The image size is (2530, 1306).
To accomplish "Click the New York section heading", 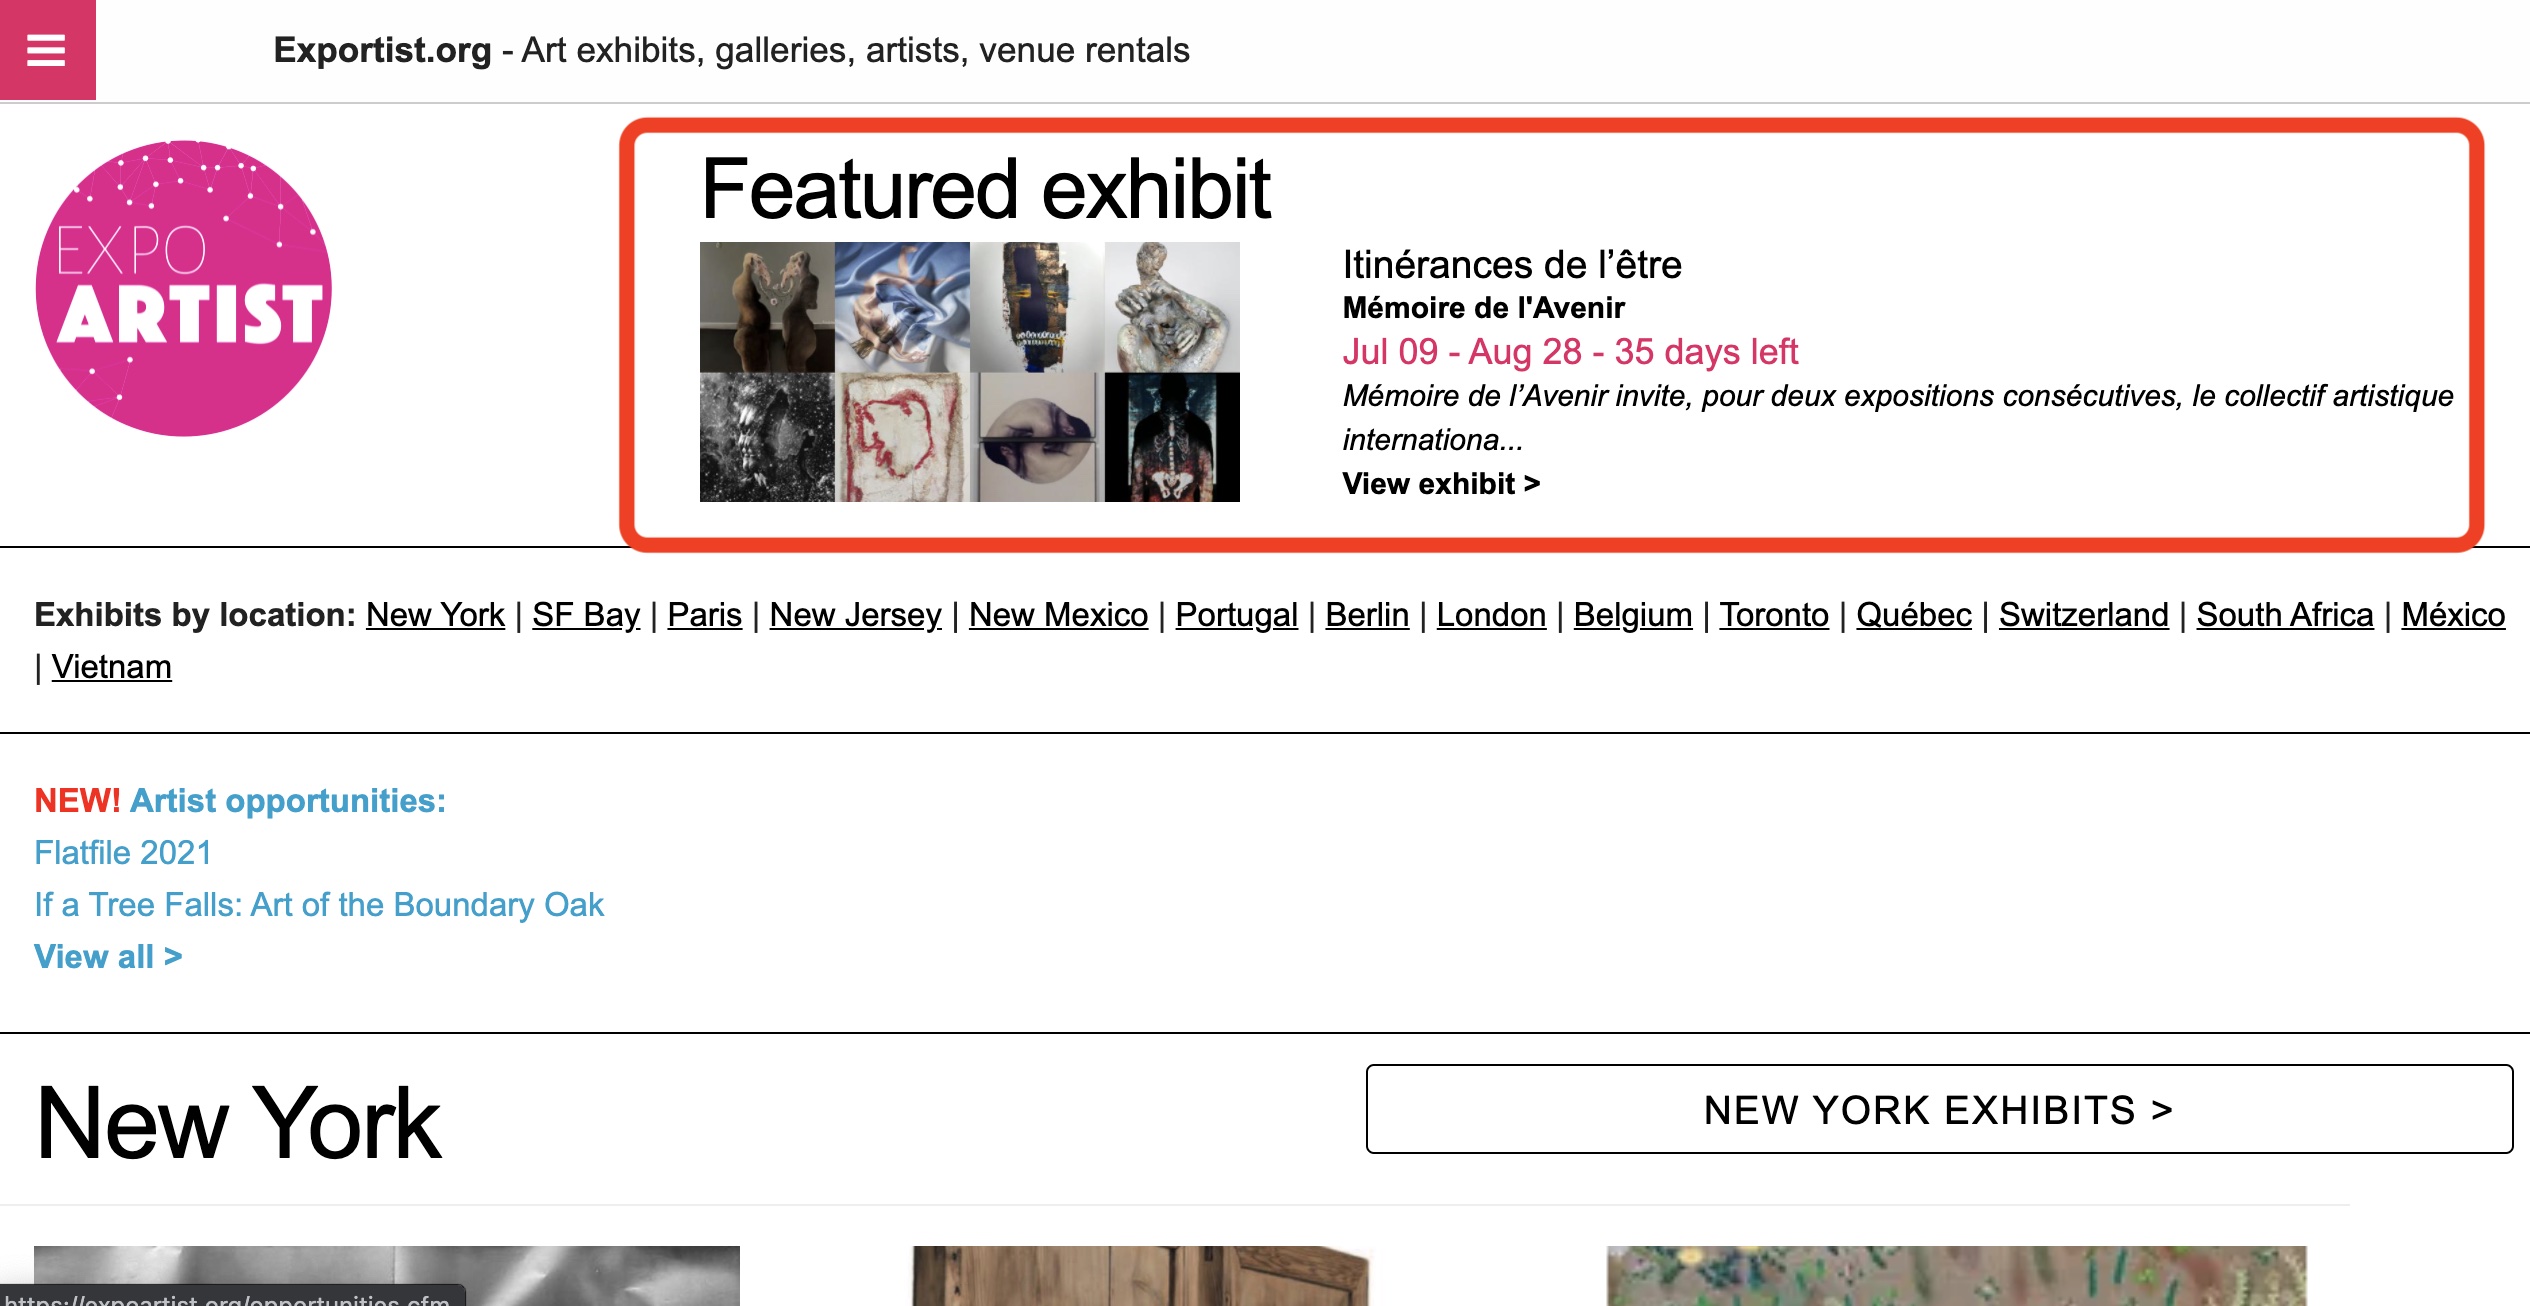I will [x=238, y=1123].
